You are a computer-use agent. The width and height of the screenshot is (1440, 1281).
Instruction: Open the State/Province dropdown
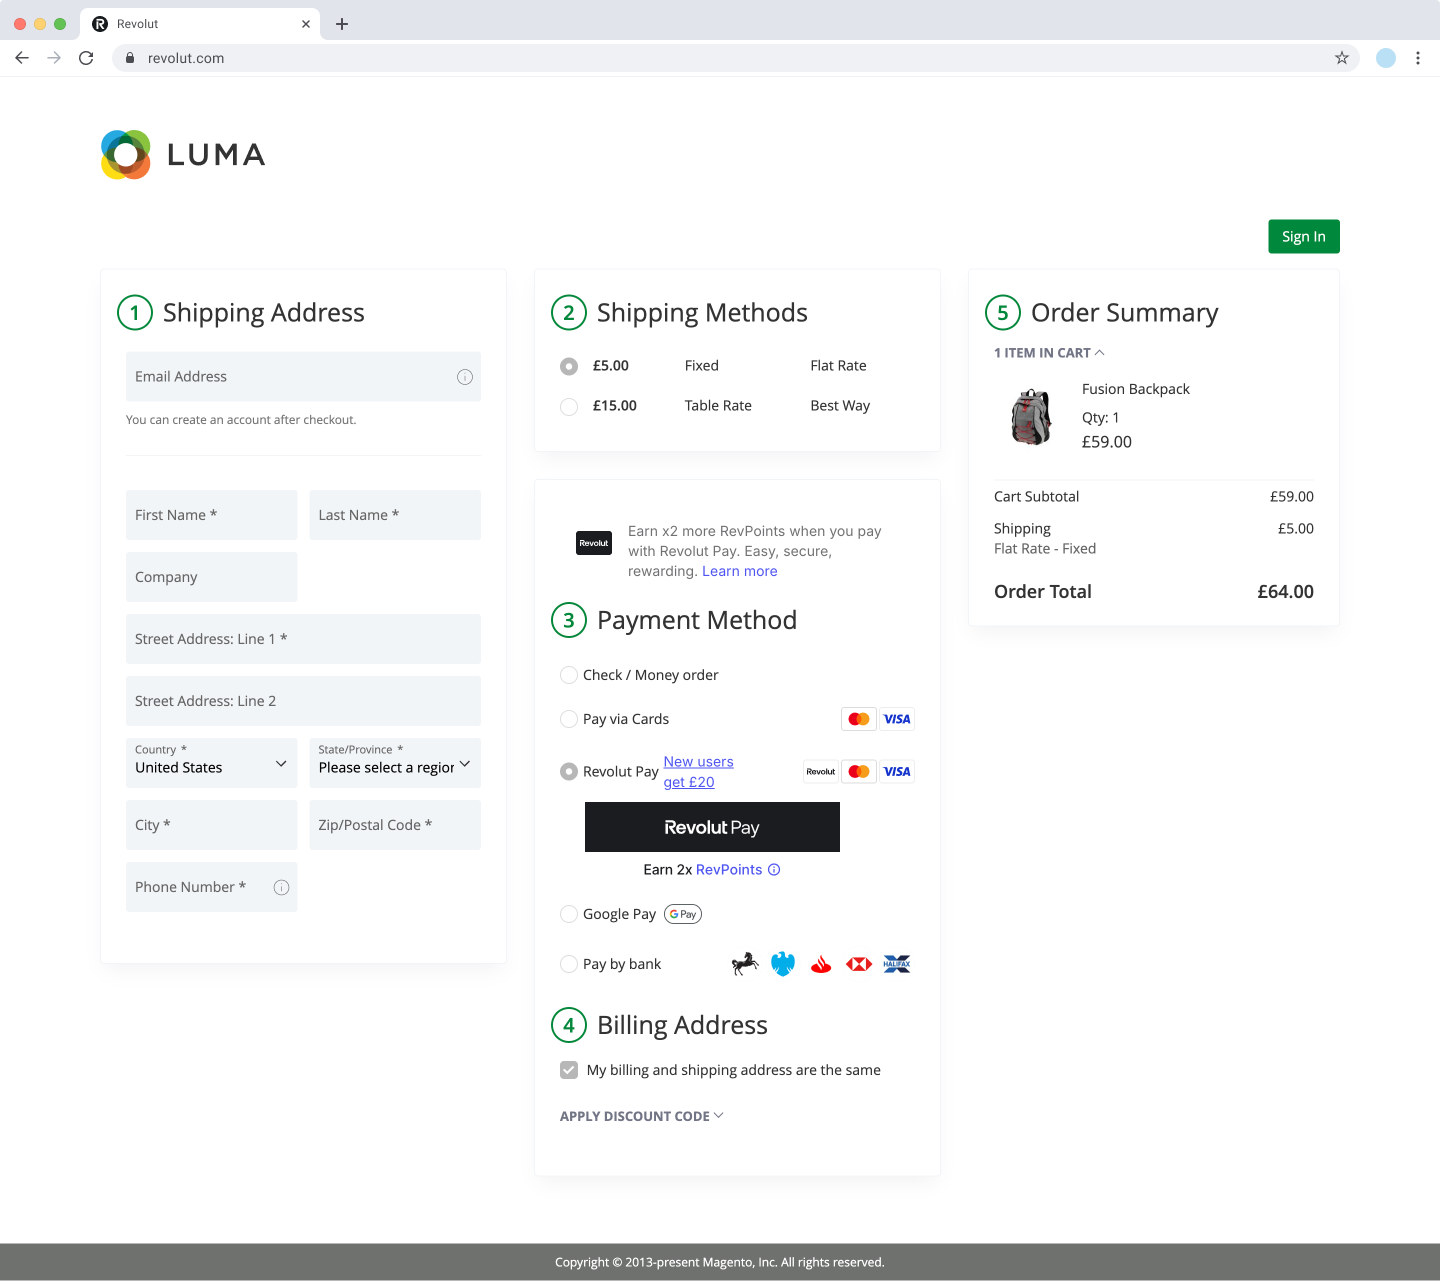(395, 763)
